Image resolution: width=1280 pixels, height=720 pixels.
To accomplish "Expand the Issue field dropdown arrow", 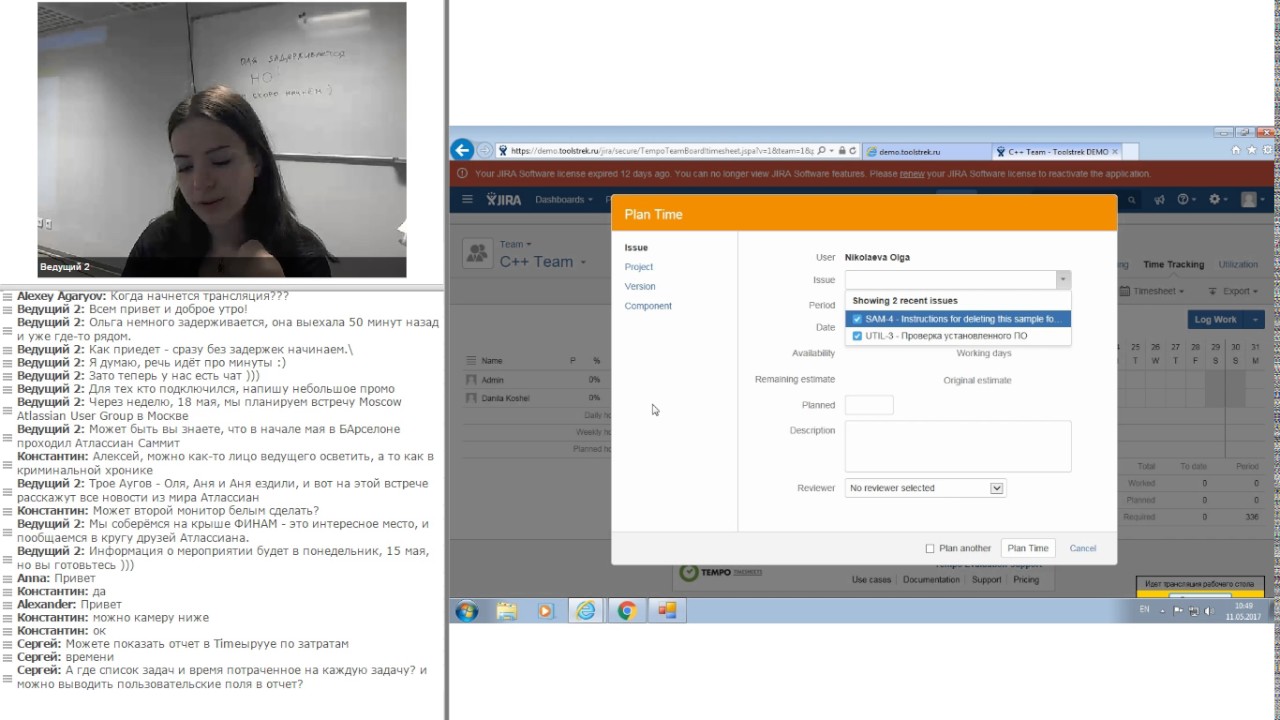I will (1063, 280).
